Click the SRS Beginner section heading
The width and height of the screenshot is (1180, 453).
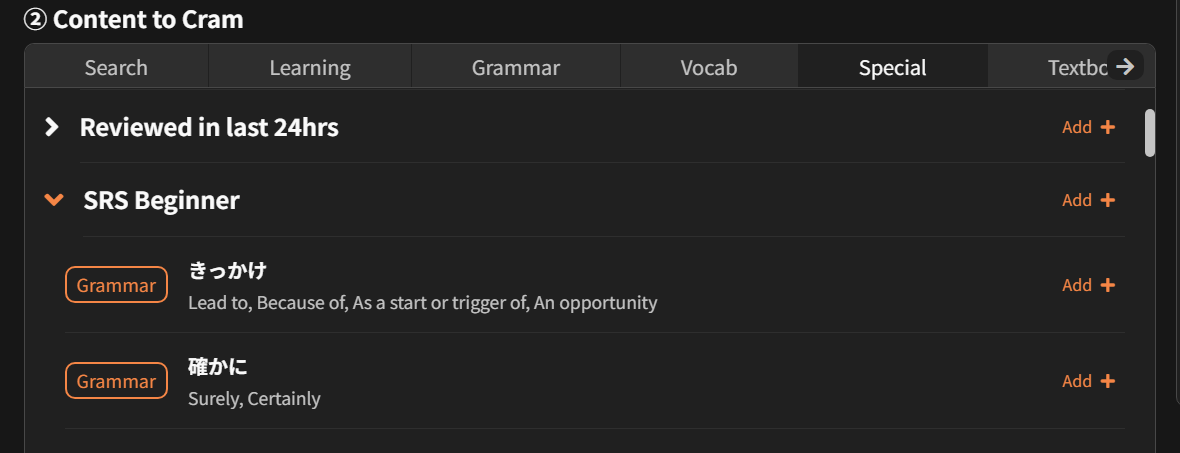click(x=161, y=200)
